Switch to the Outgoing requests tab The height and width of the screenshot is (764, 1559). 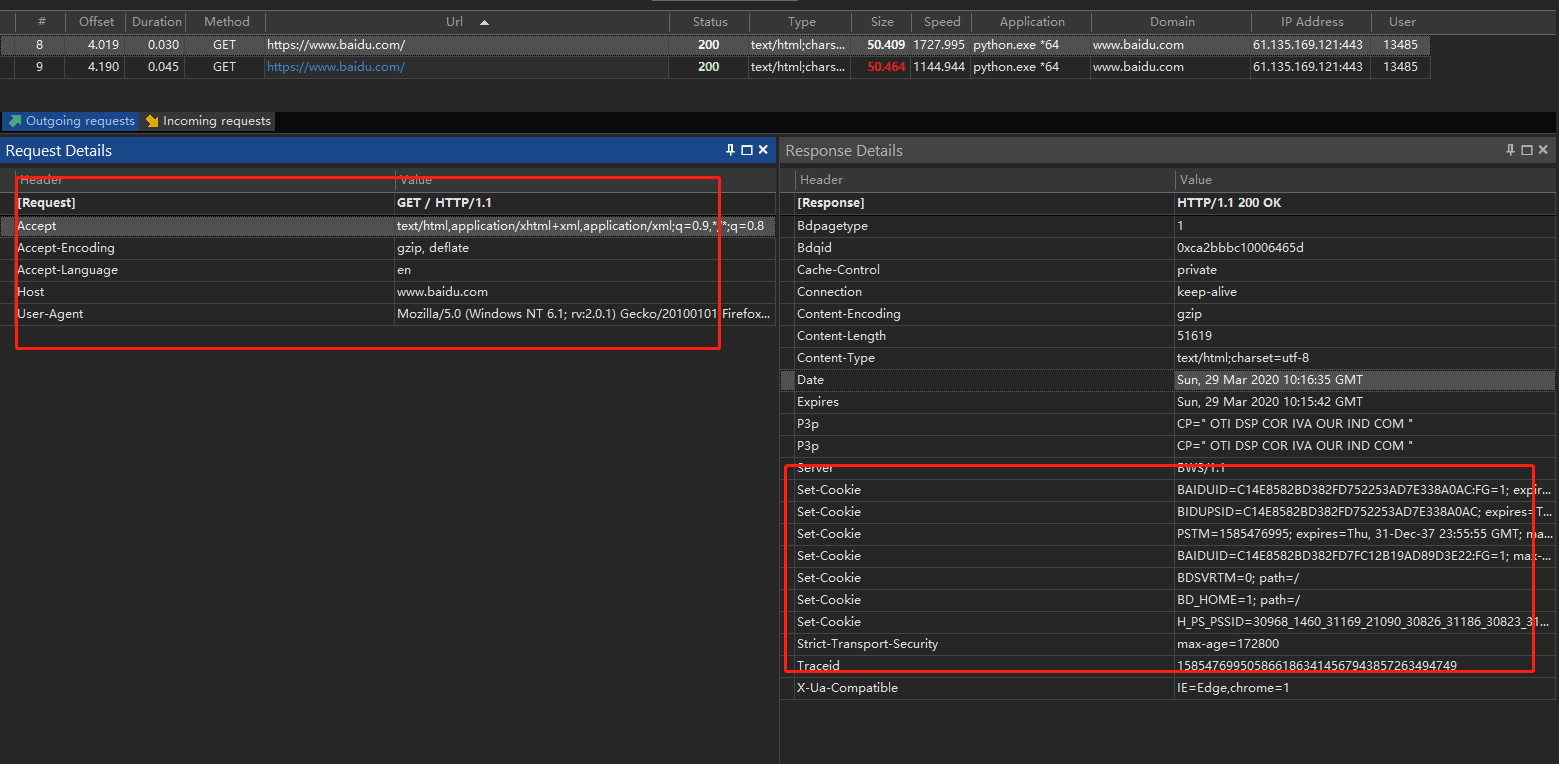70,120
